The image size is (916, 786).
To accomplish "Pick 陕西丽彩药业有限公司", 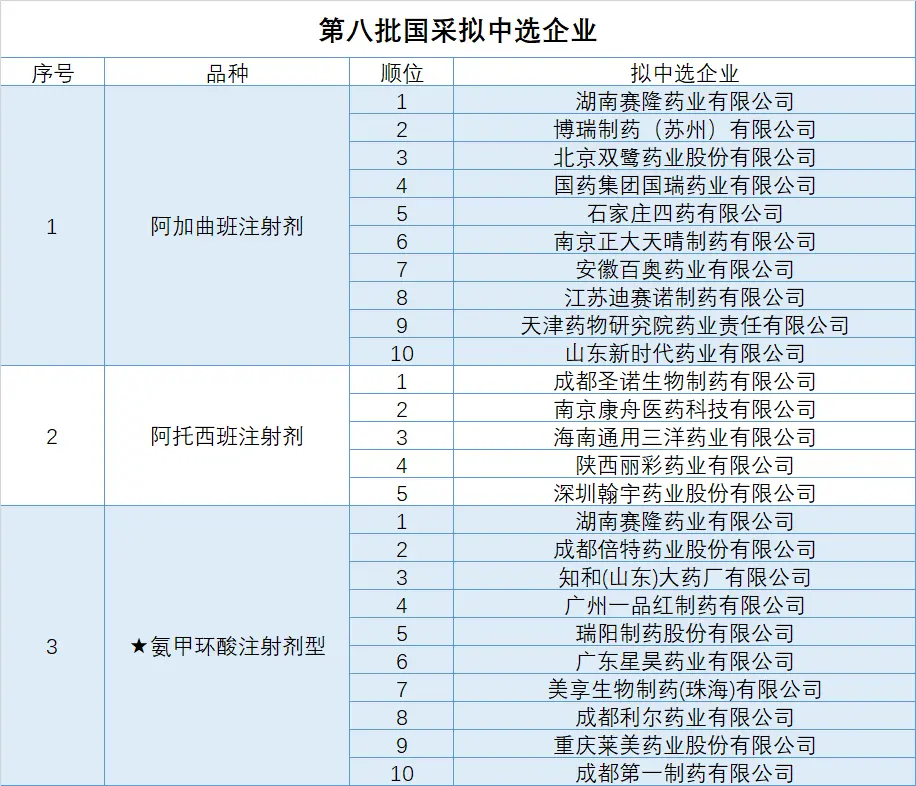I will [x=685, y=466].
